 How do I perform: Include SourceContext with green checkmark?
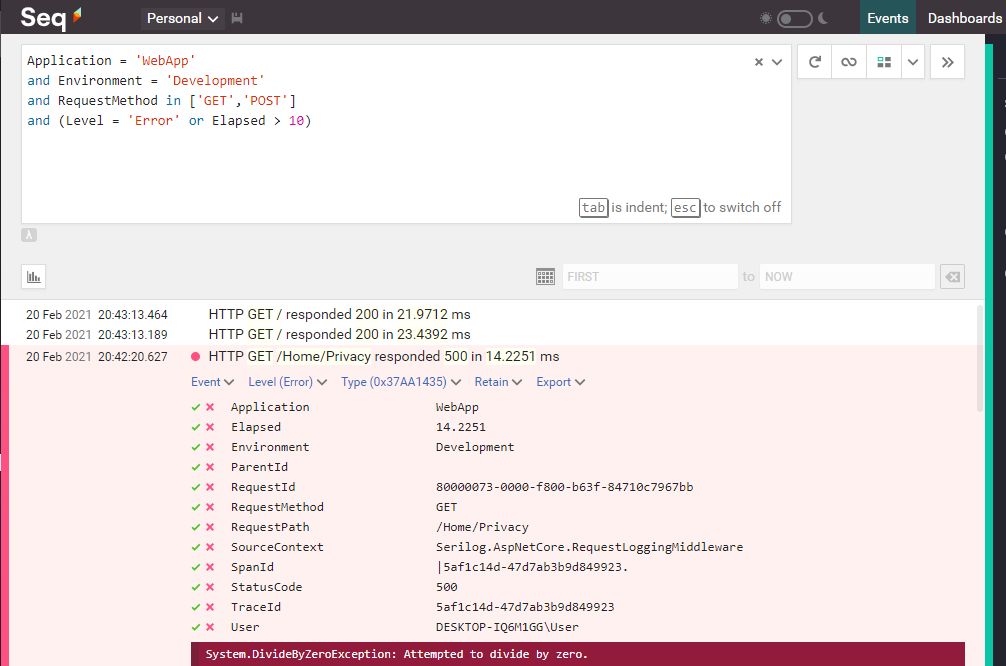tap(196, 547)
